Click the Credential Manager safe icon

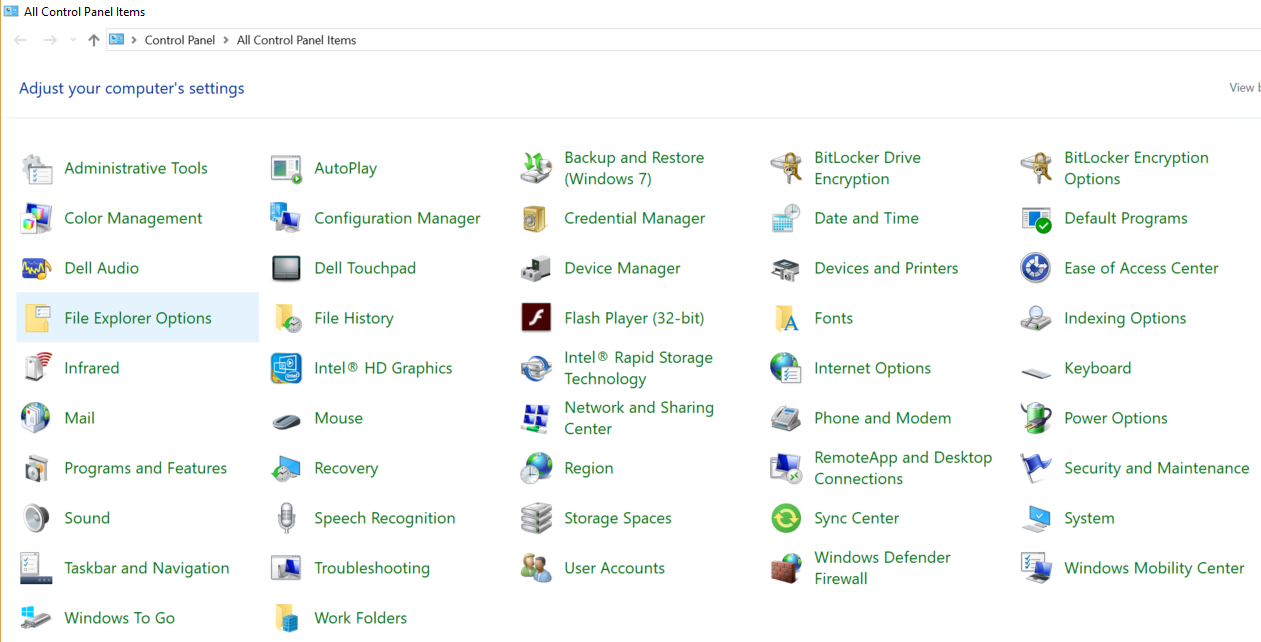[x=537, y=219]
